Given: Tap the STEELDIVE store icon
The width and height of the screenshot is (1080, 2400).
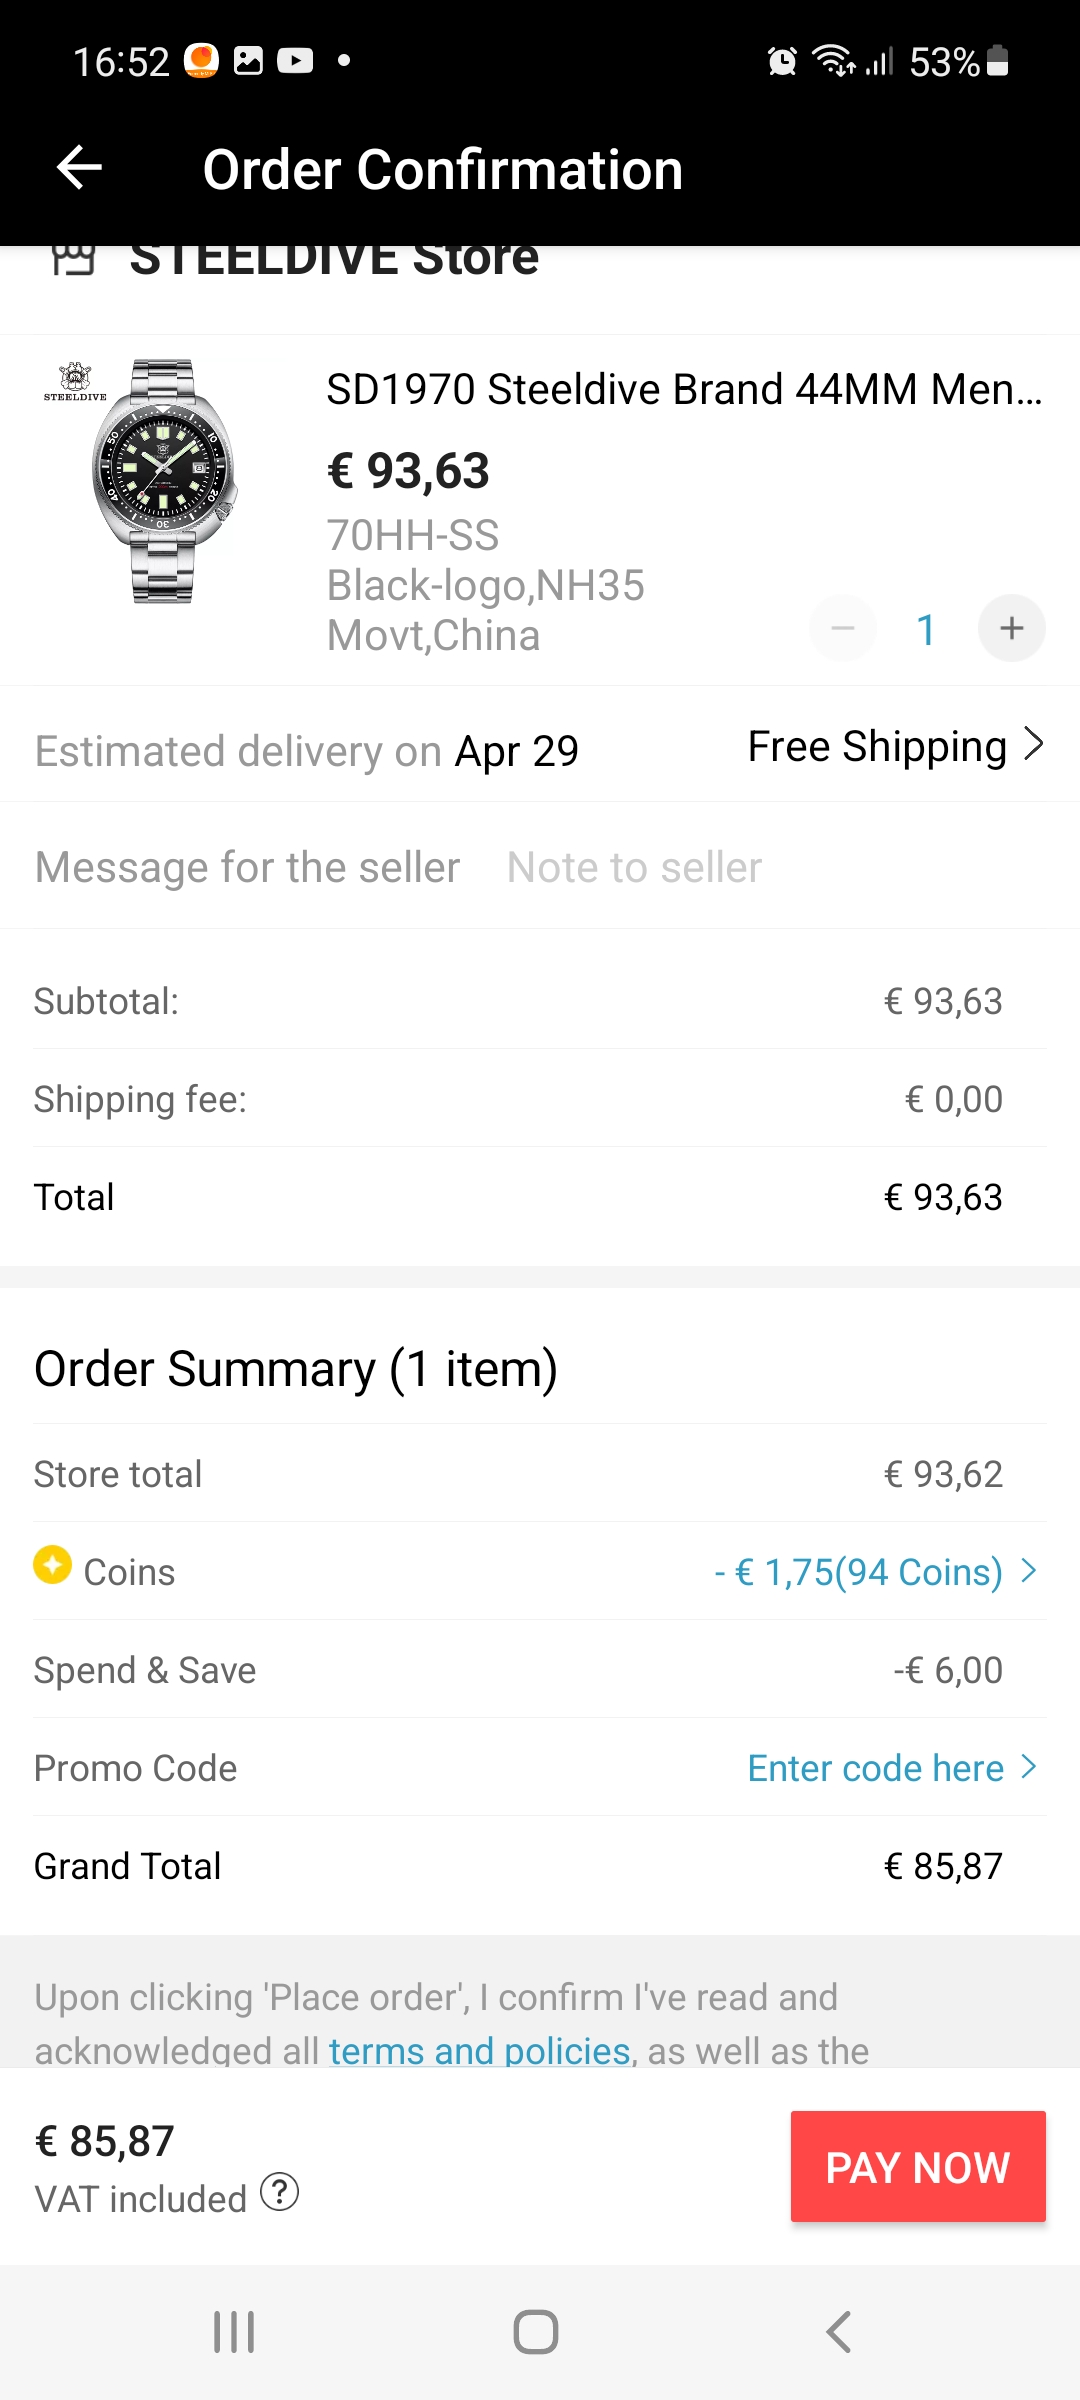Looking at the screenshot, I should pos(73,260).
